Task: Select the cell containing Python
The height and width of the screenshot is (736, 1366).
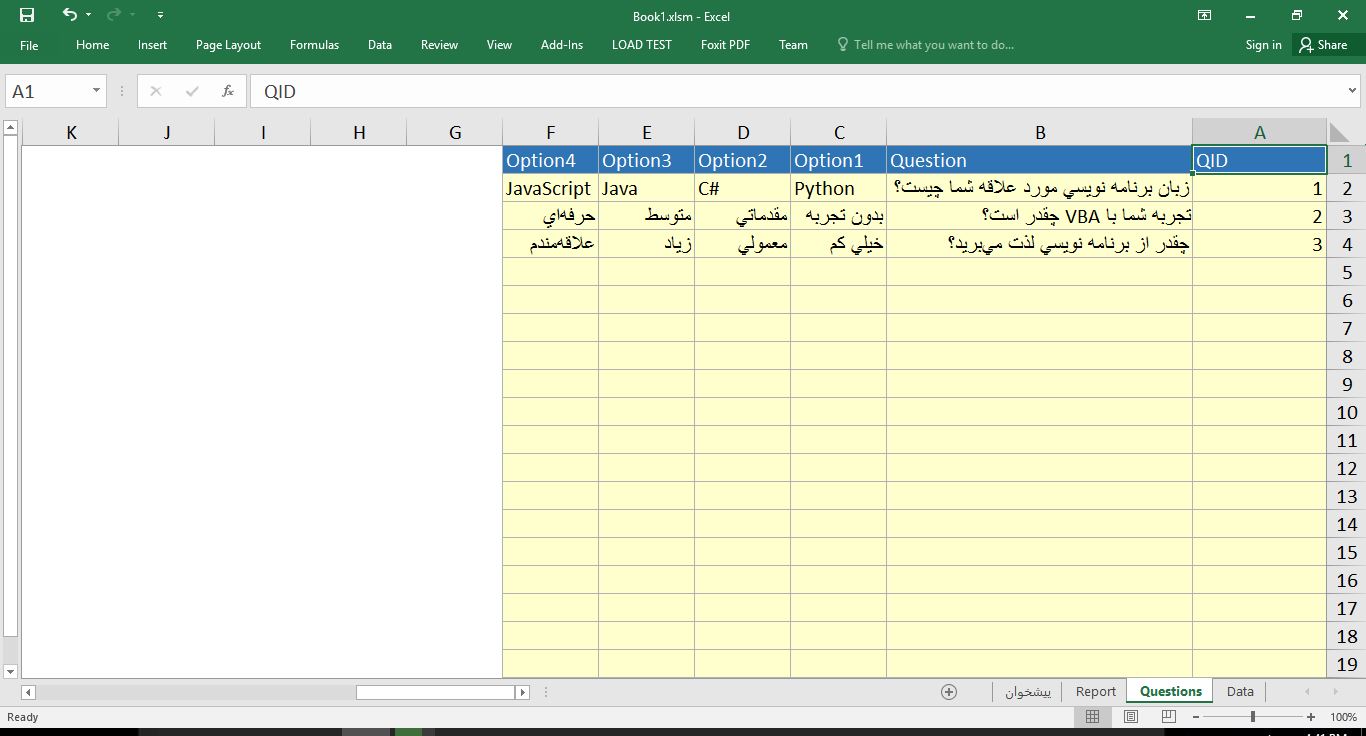Action: (x=838, y=188)
